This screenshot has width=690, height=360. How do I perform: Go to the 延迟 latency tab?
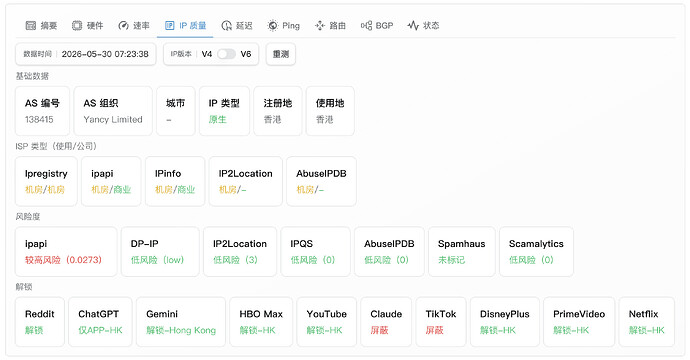pyautogui.click(x=237, y=26)
